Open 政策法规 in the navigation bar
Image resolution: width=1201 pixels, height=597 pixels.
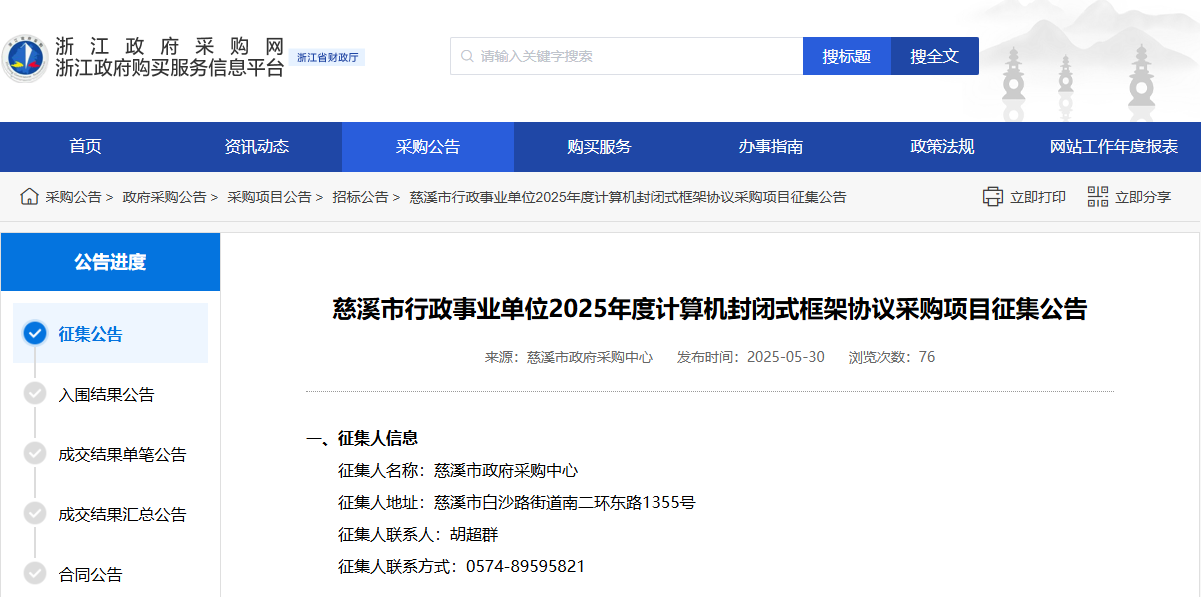coord(942,147)
